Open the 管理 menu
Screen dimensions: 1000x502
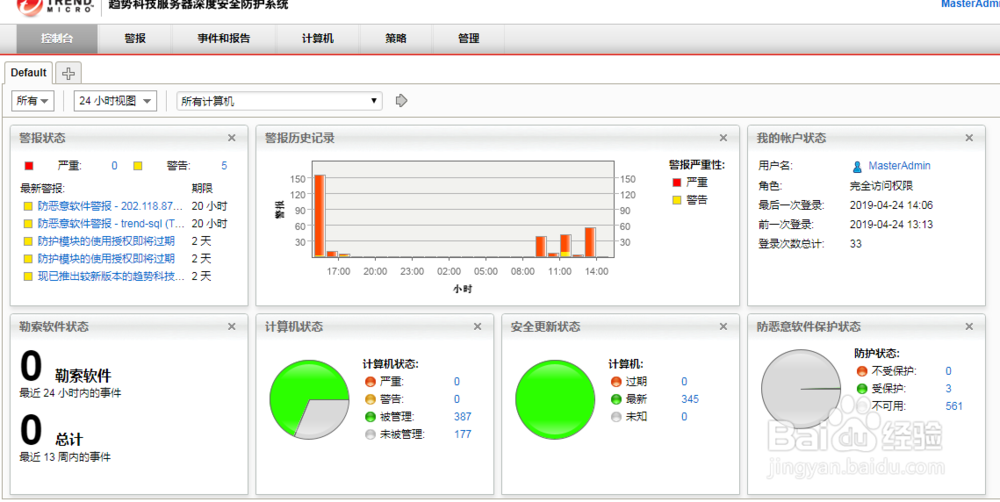coord(468,38)
